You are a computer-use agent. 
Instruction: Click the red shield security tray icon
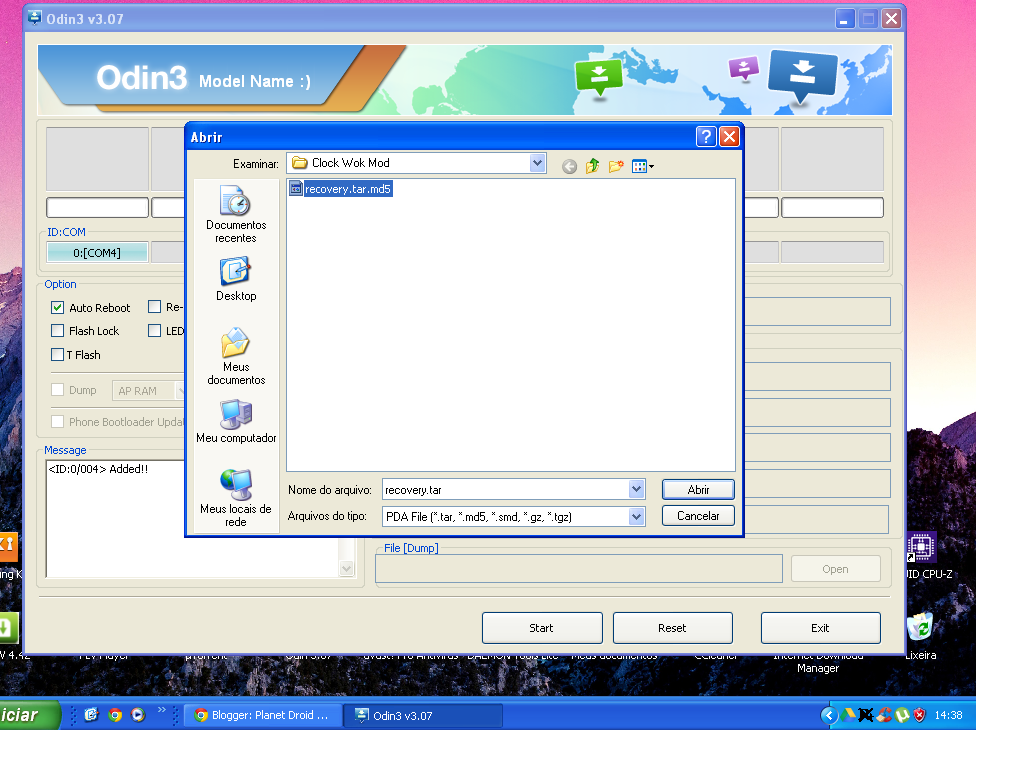click(x=920, y=715)
